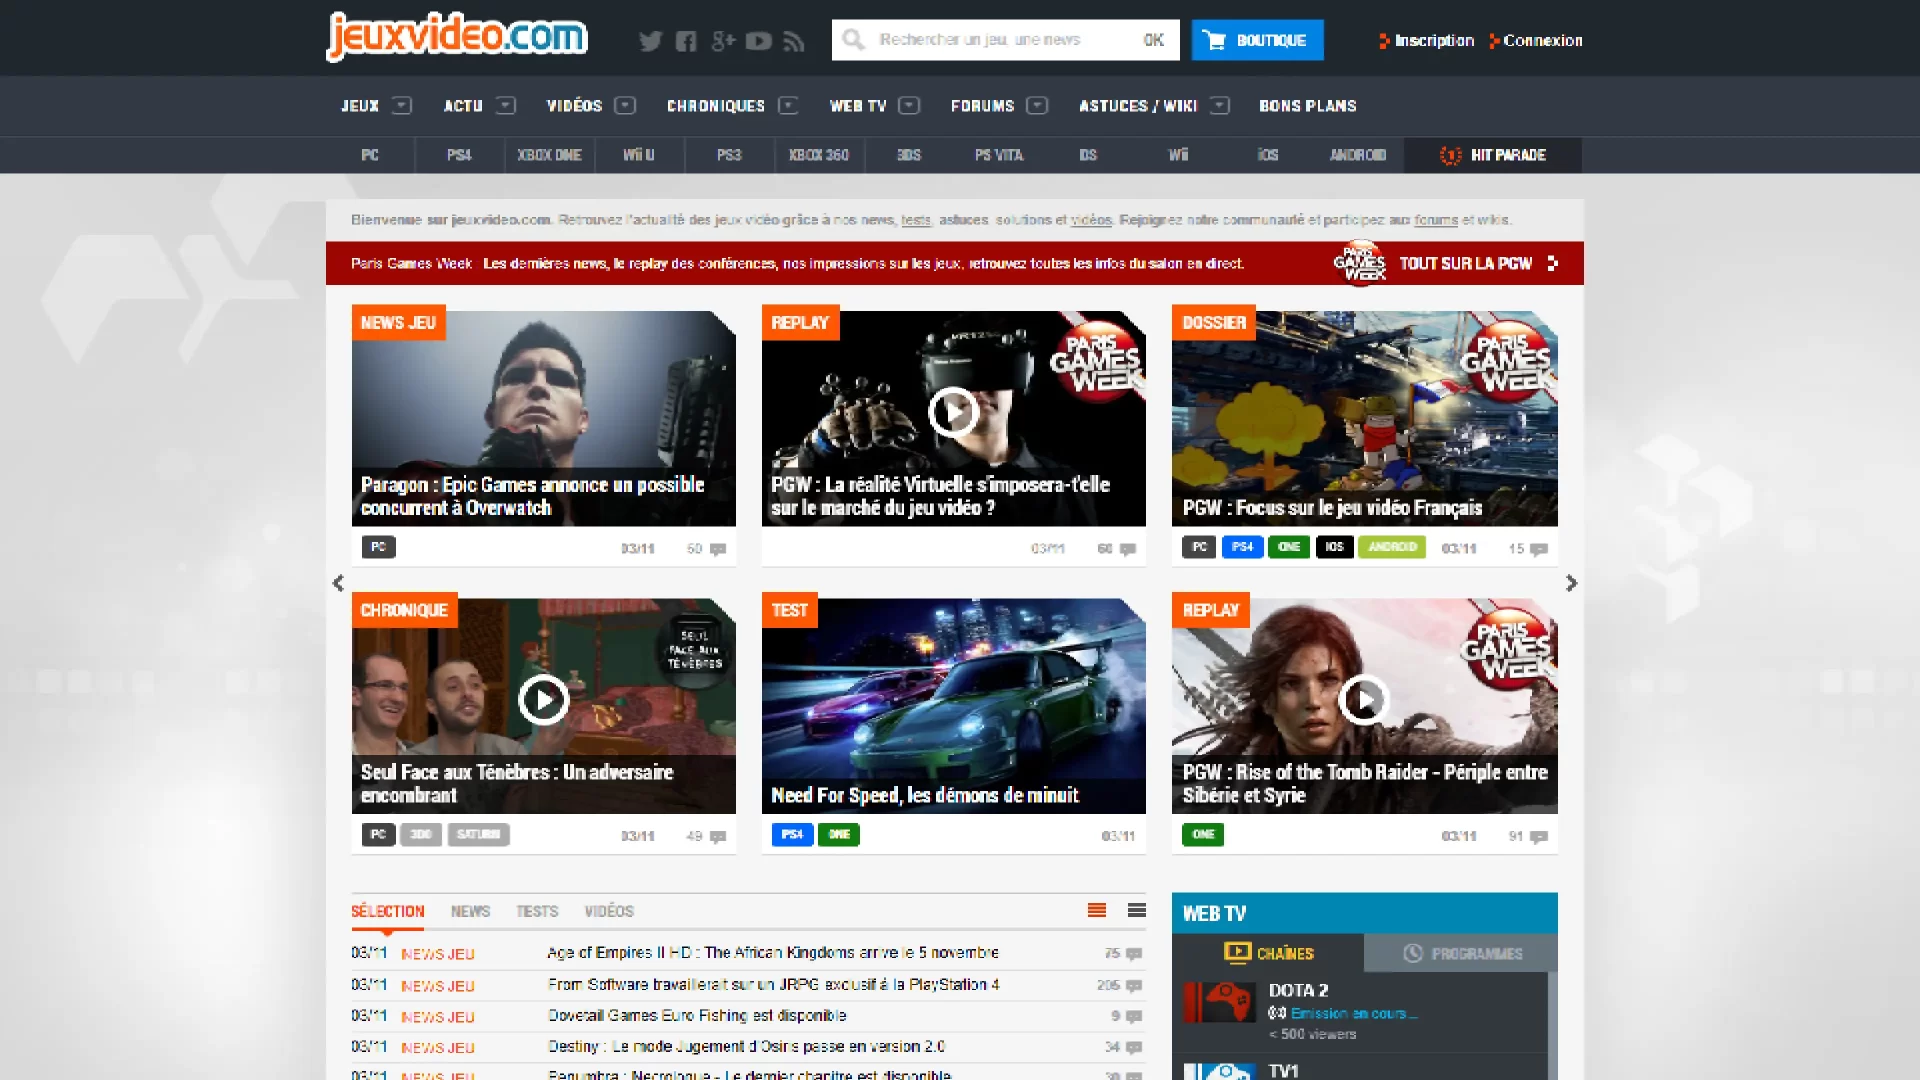
Task: Open Age of Empires II HD news headline
Action: tap(773, 953)
